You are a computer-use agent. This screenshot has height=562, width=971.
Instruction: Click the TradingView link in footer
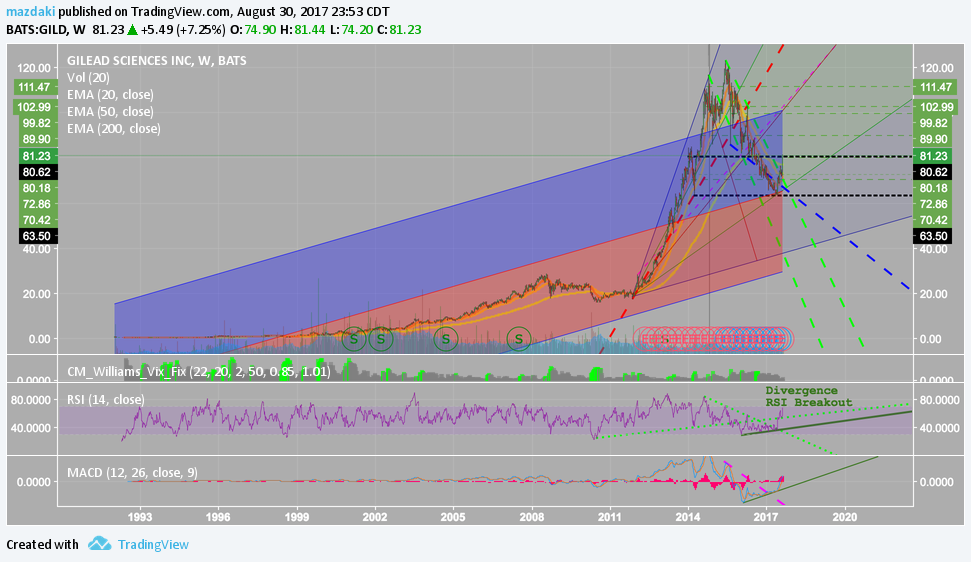click(153, 545)
